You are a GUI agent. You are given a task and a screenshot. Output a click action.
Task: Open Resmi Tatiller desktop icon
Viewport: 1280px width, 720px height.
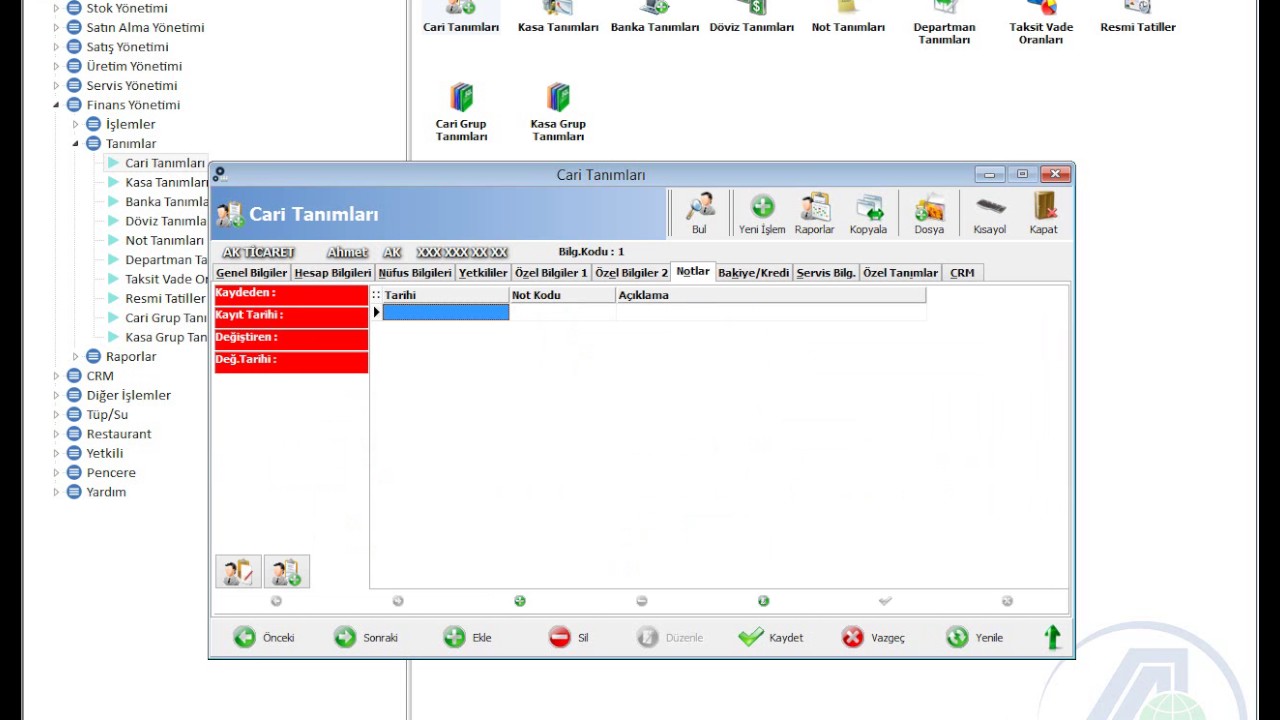pos(1138,16)
